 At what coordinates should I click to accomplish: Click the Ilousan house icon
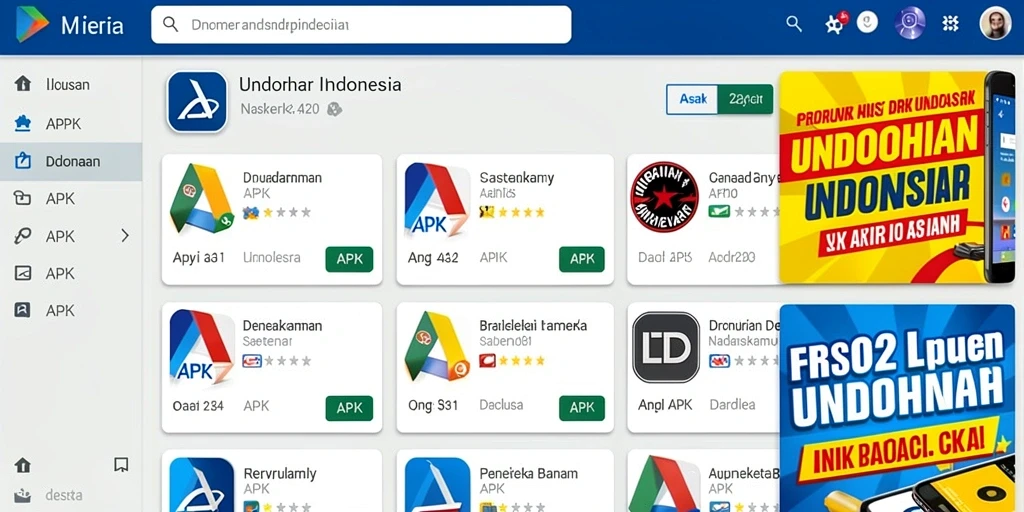point(22,84)
